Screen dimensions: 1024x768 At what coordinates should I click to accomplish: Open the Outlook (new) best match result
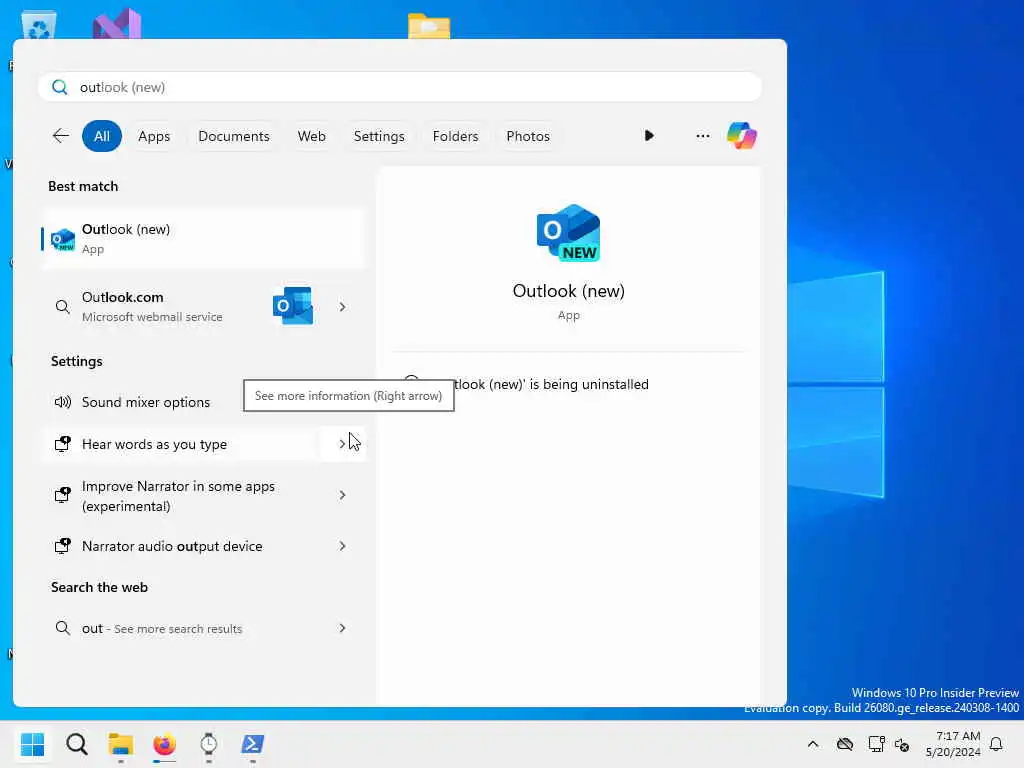(202, 239)
